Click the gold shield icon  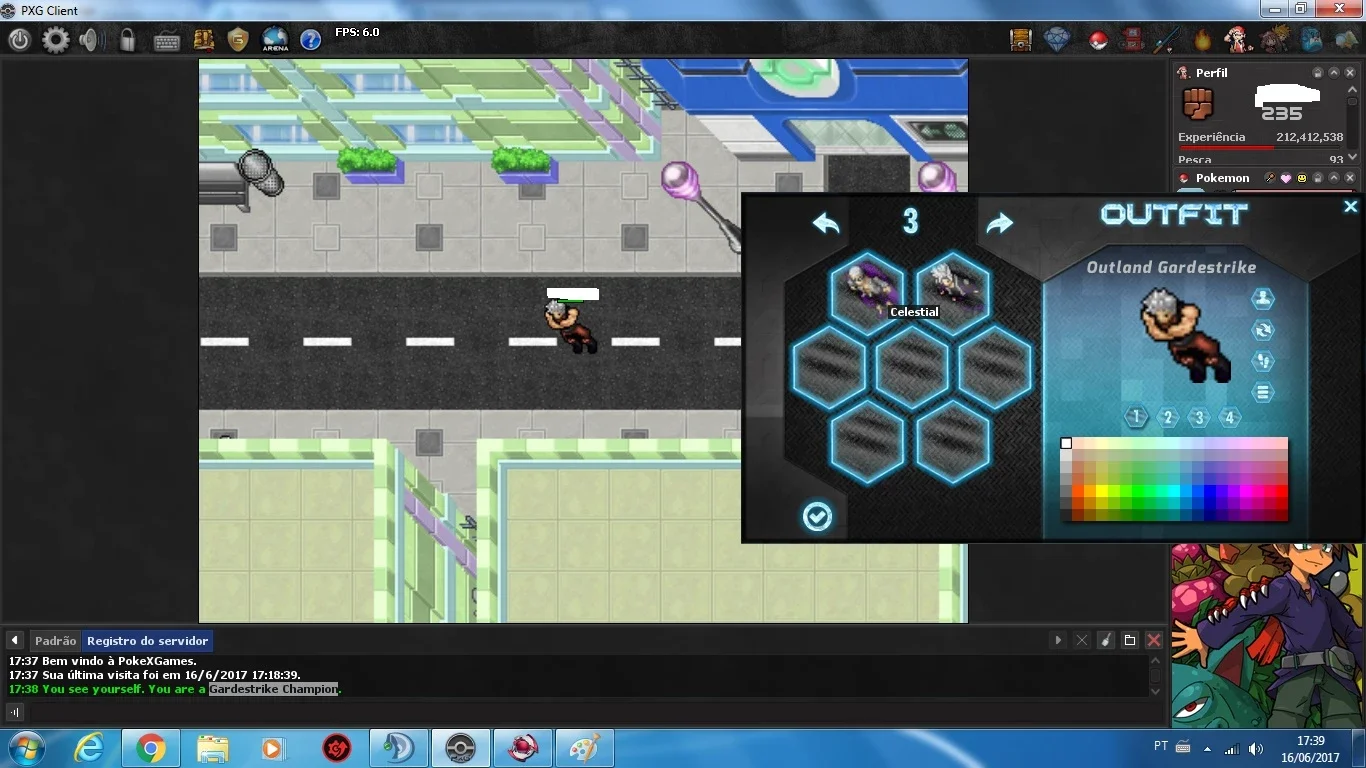point(238,40)
